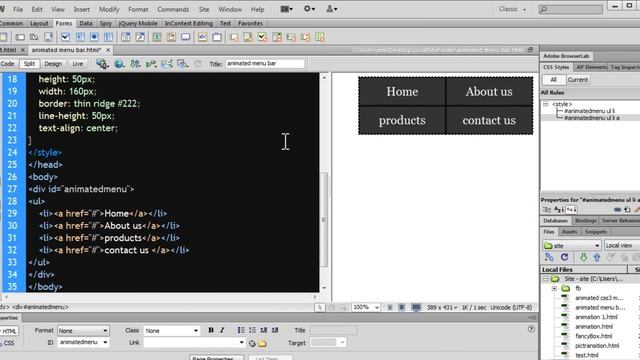
Task: Select fancyBox.html in Local Files
Action: point(593,336)
